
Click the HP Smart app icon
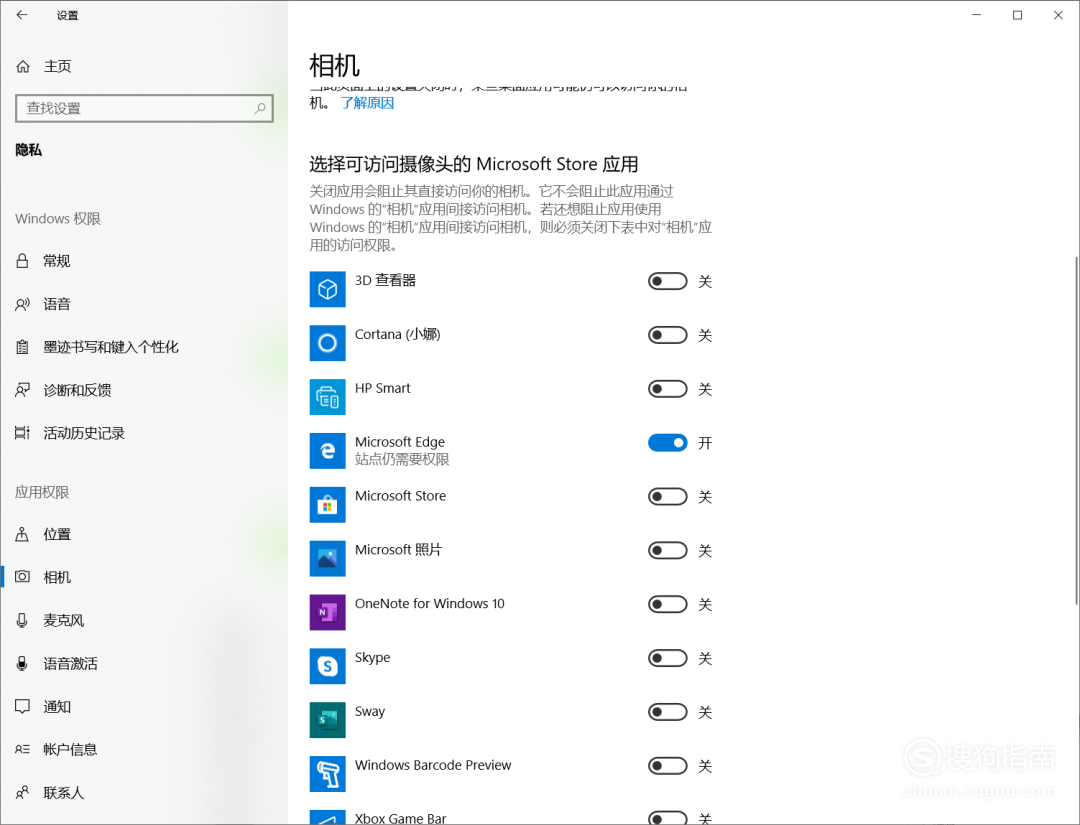point(327,397)
